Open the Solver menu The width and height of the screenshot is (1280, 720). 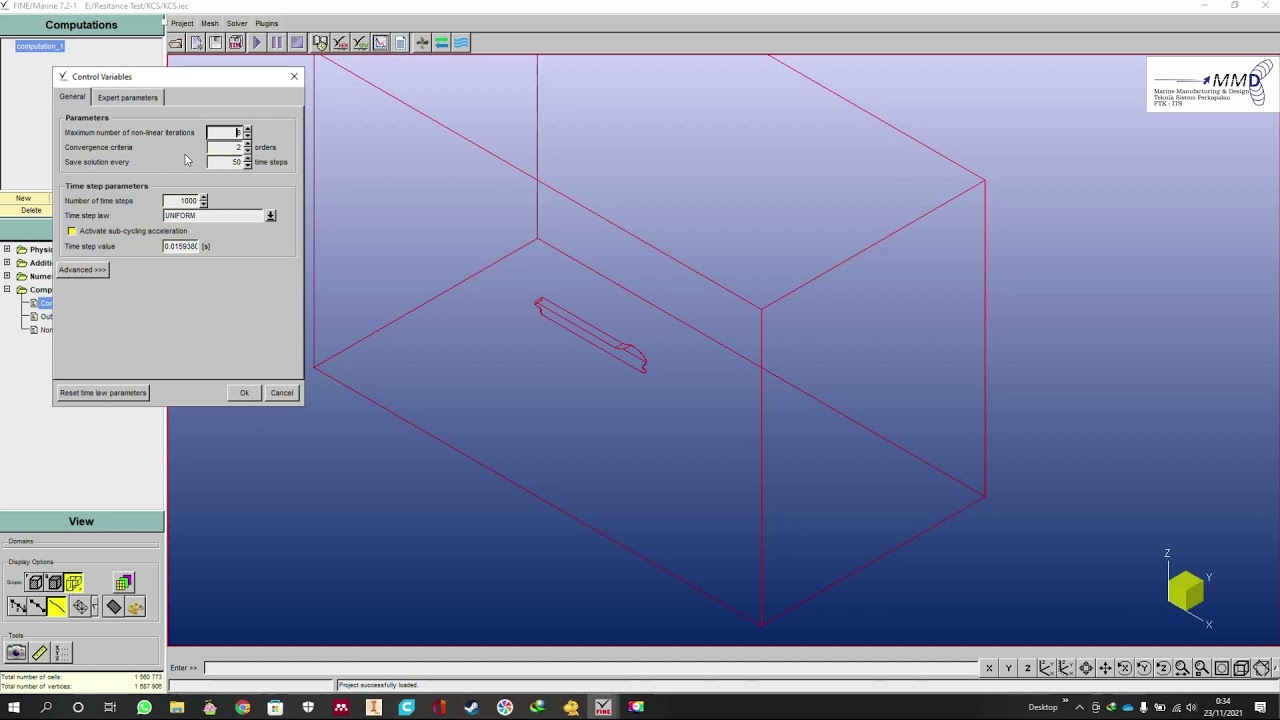(x=237, y=23)
